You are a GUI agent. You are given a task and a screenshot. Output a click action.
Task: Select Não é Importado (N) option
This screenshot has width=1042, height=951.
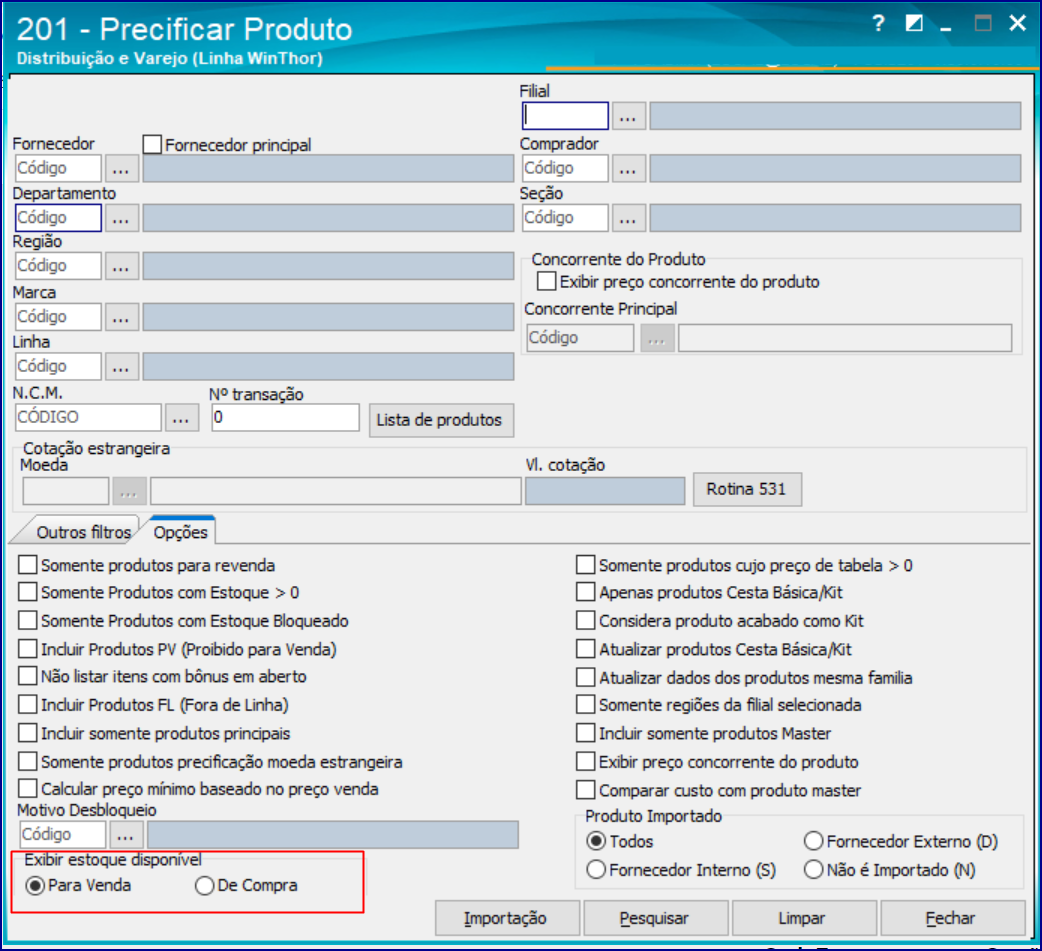coord(813,870)
